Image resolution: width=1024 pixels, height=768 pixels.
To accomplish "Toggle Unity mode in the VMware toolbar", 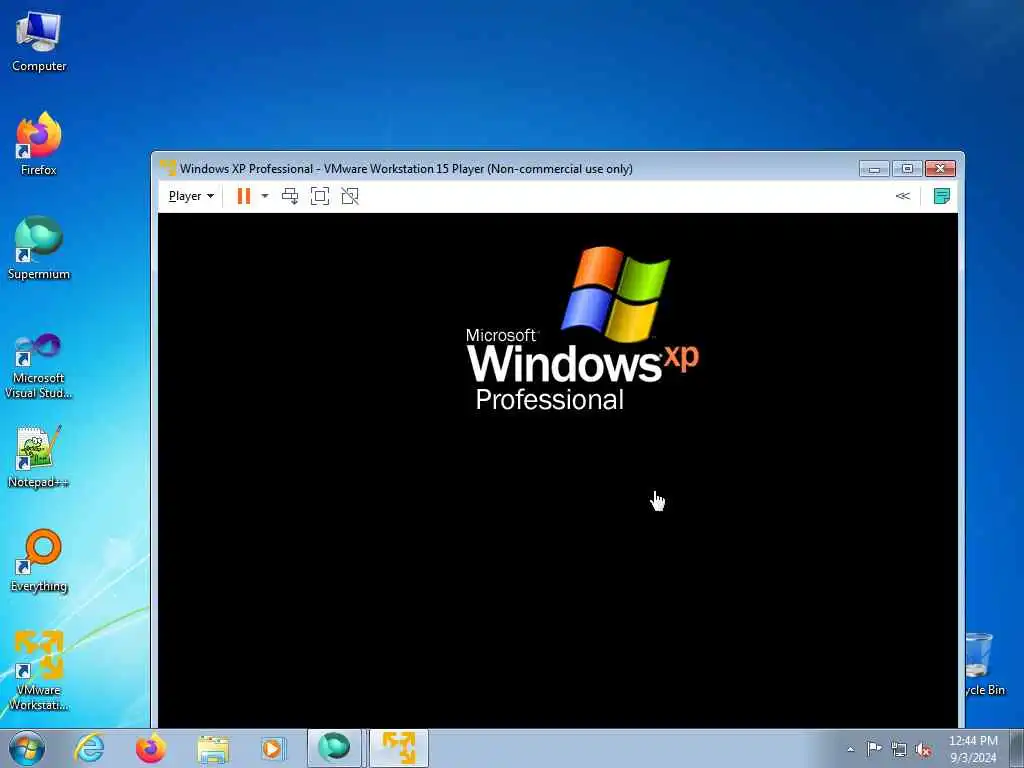I will (350, 196).
